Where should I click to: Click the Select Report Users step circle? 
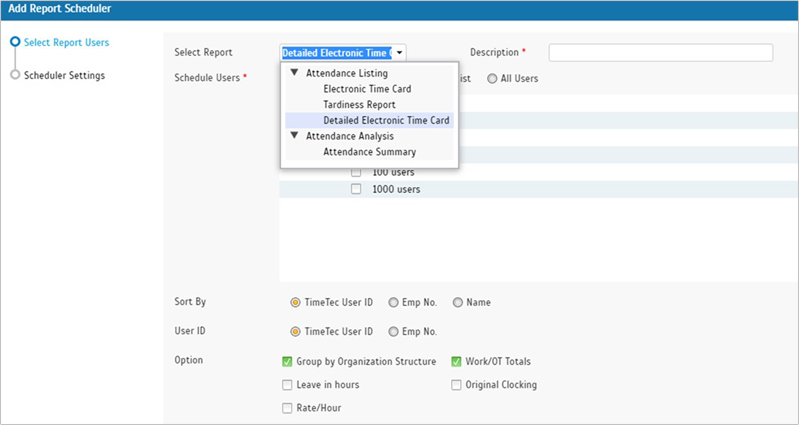click(15, 42)
